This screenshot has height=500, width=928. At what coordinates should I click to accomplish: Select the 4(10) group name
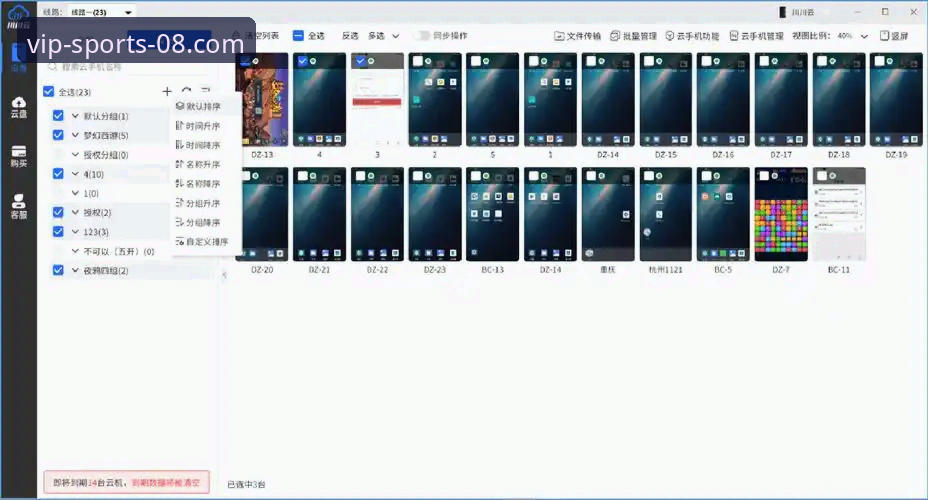(x=94, y=174)
